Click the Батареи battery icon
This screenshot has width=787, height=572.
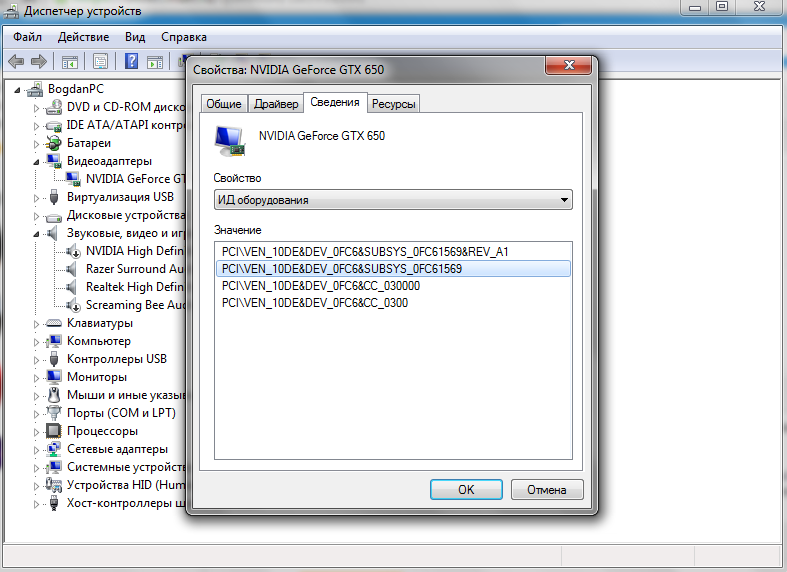tap(53, 143)
